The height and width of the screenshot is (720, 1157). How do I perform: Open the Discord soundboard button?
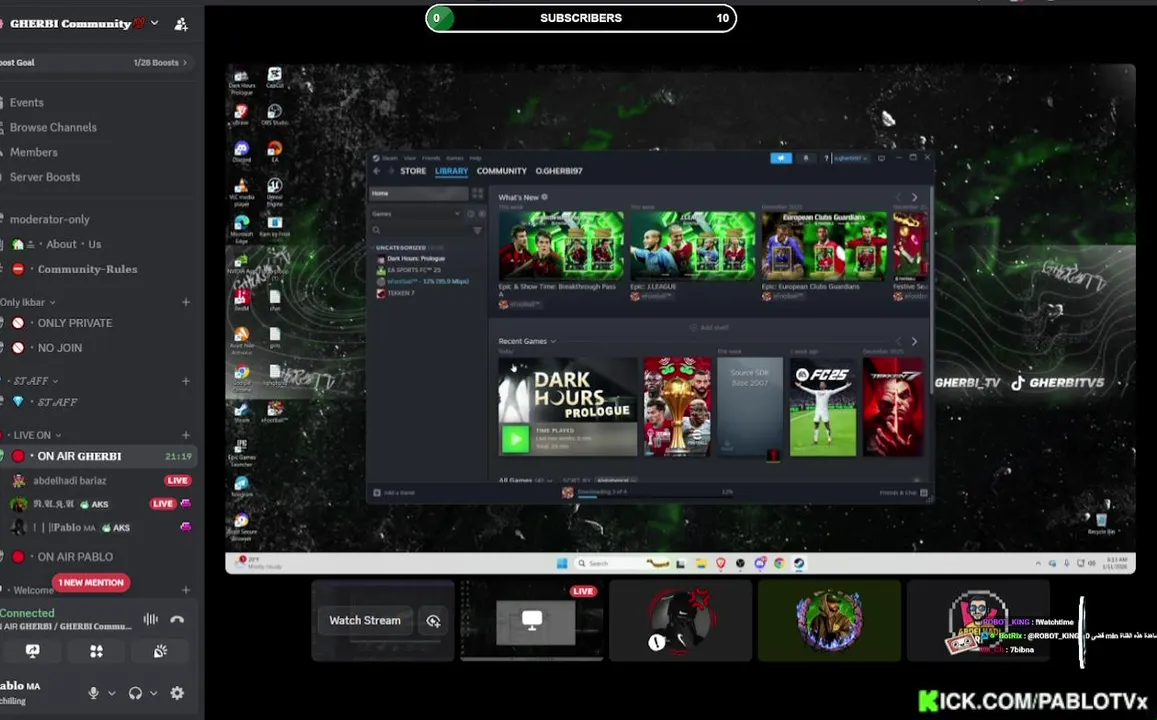point(161,651)
